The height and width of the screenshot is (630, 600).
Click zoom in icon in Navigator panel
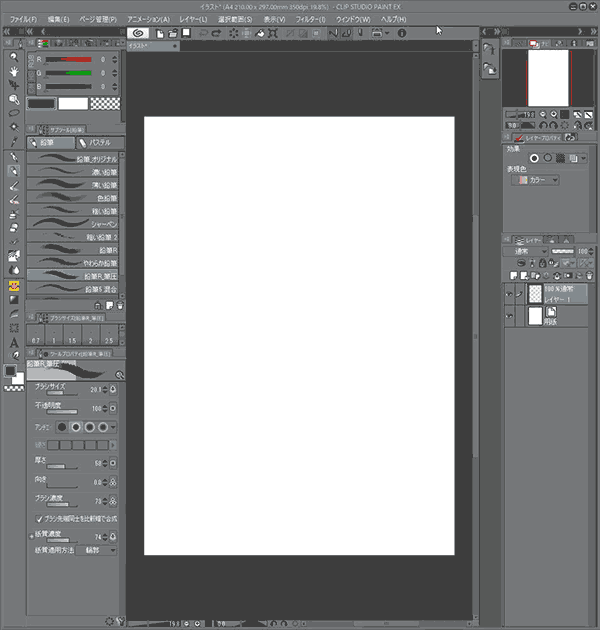tap(554, 115)
